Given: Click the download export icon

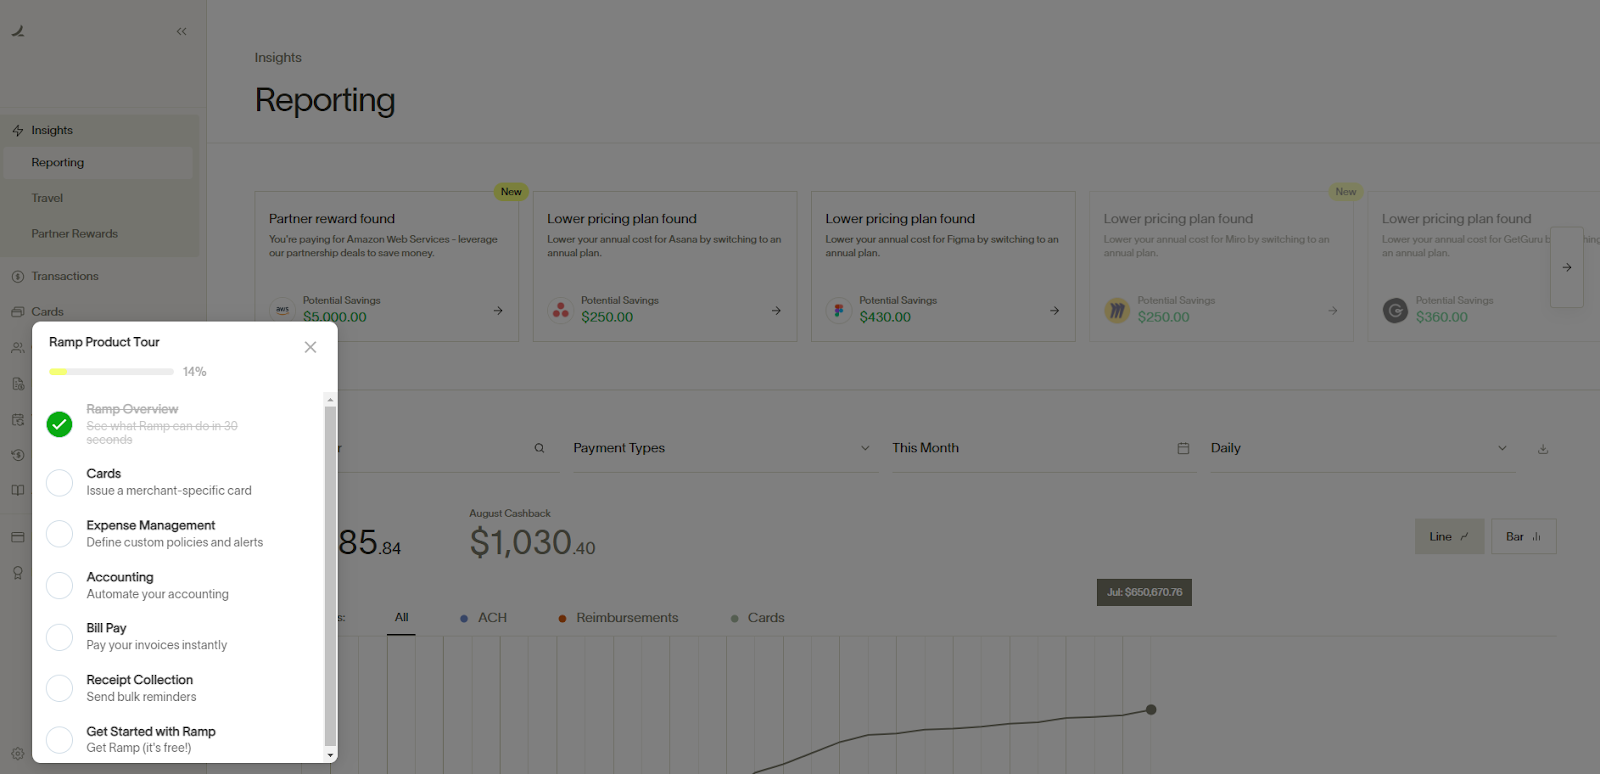Looking at the screenshot, I should click(x=1543, y=449).
